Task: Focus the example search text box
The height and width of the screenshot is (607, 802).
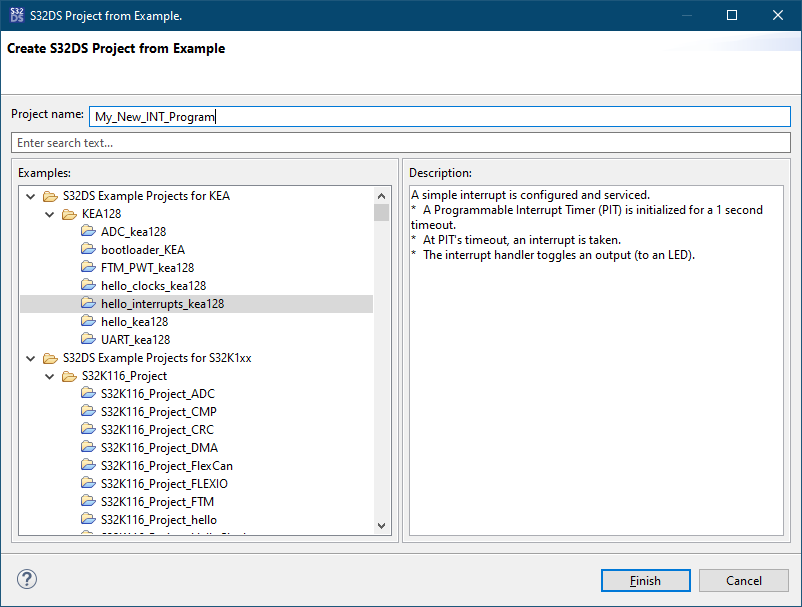Action: (400, 143)
